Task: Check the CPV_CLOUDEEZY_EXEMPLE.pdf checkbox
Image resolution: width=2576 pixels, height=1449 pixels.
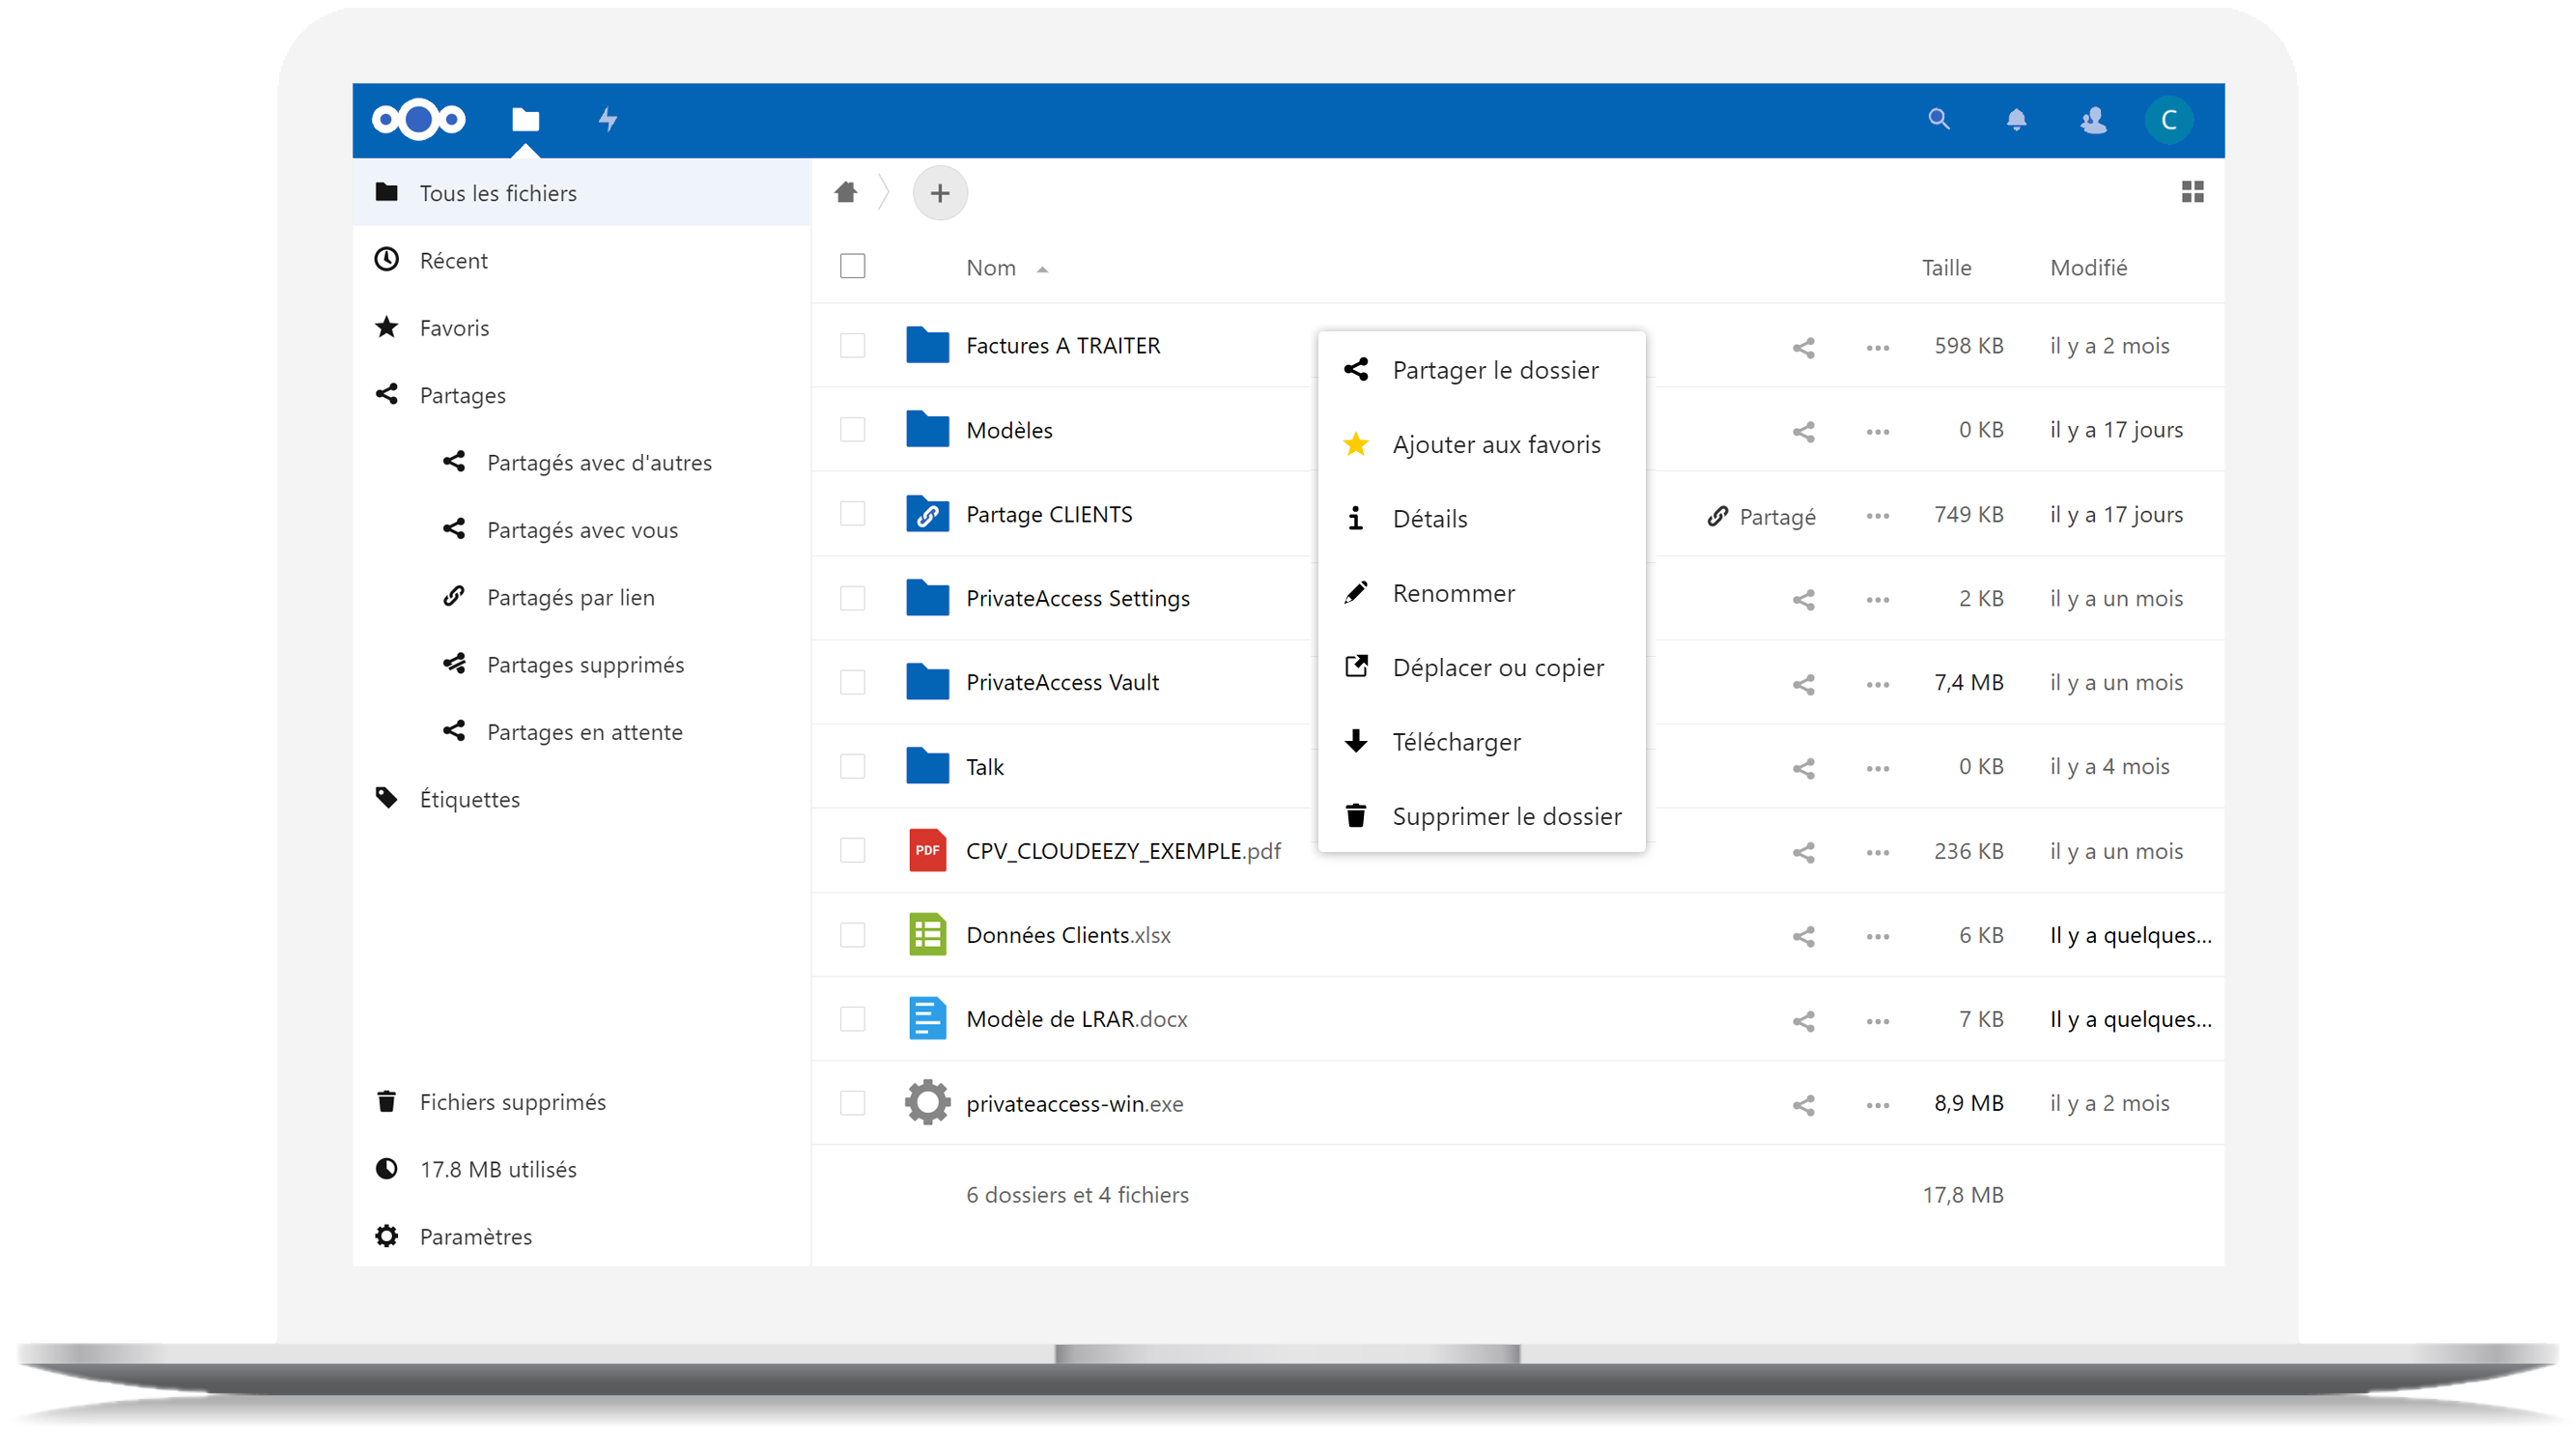Action: [x=852, y=850]
